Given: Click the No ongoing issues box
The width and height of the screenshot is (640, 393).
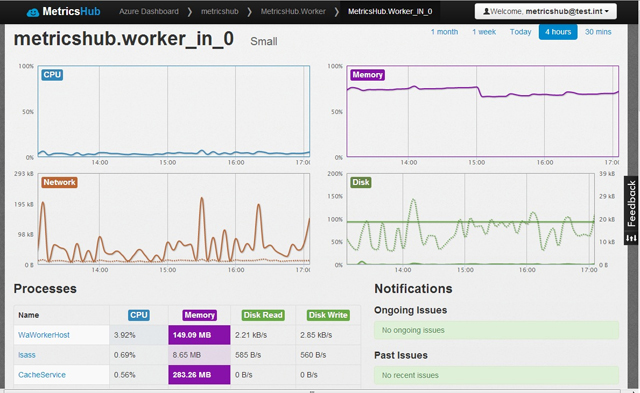Looking at the screenshot, I should pyautogui.click(x=496, y=330).
